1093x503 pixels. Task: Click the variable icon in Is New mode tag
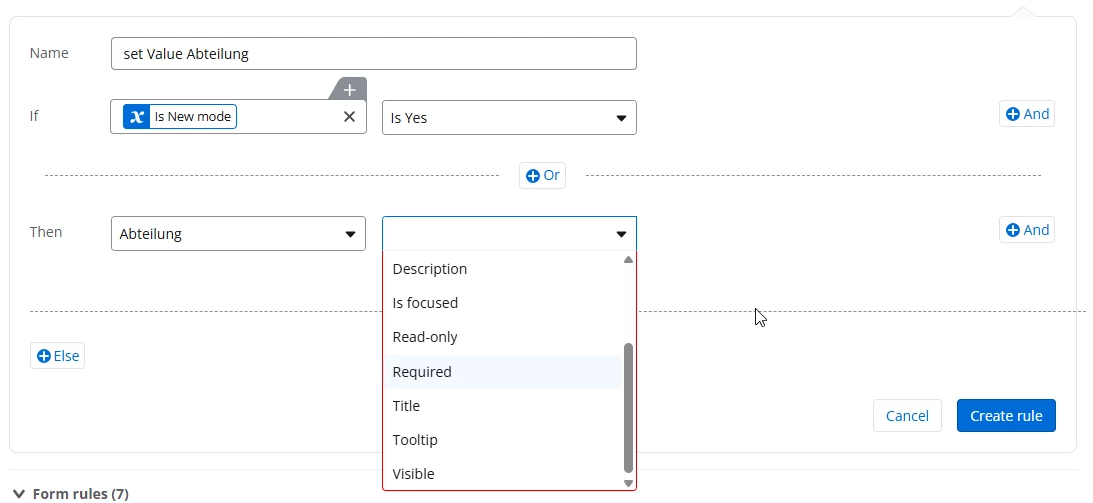(137, 117)
